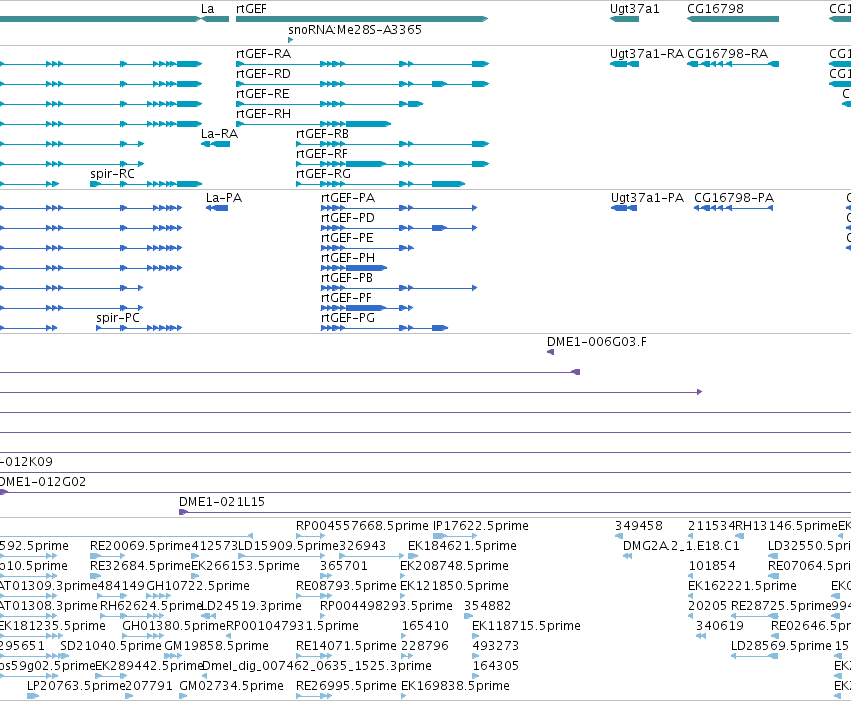The width and height of the screenshot is (851, 701).
Task: Click the rtGEF-PA protein label
Action: 348,198
